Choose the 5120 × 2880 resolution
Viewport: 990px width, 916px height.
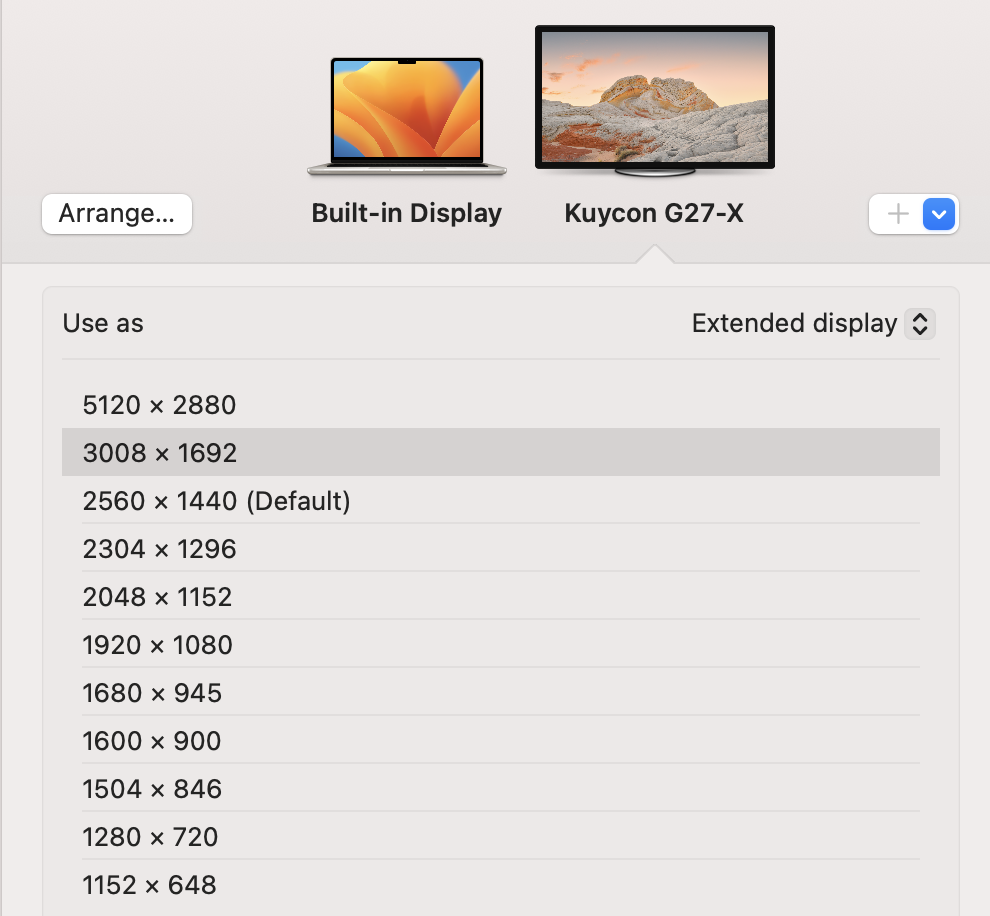tap(501, 405)
